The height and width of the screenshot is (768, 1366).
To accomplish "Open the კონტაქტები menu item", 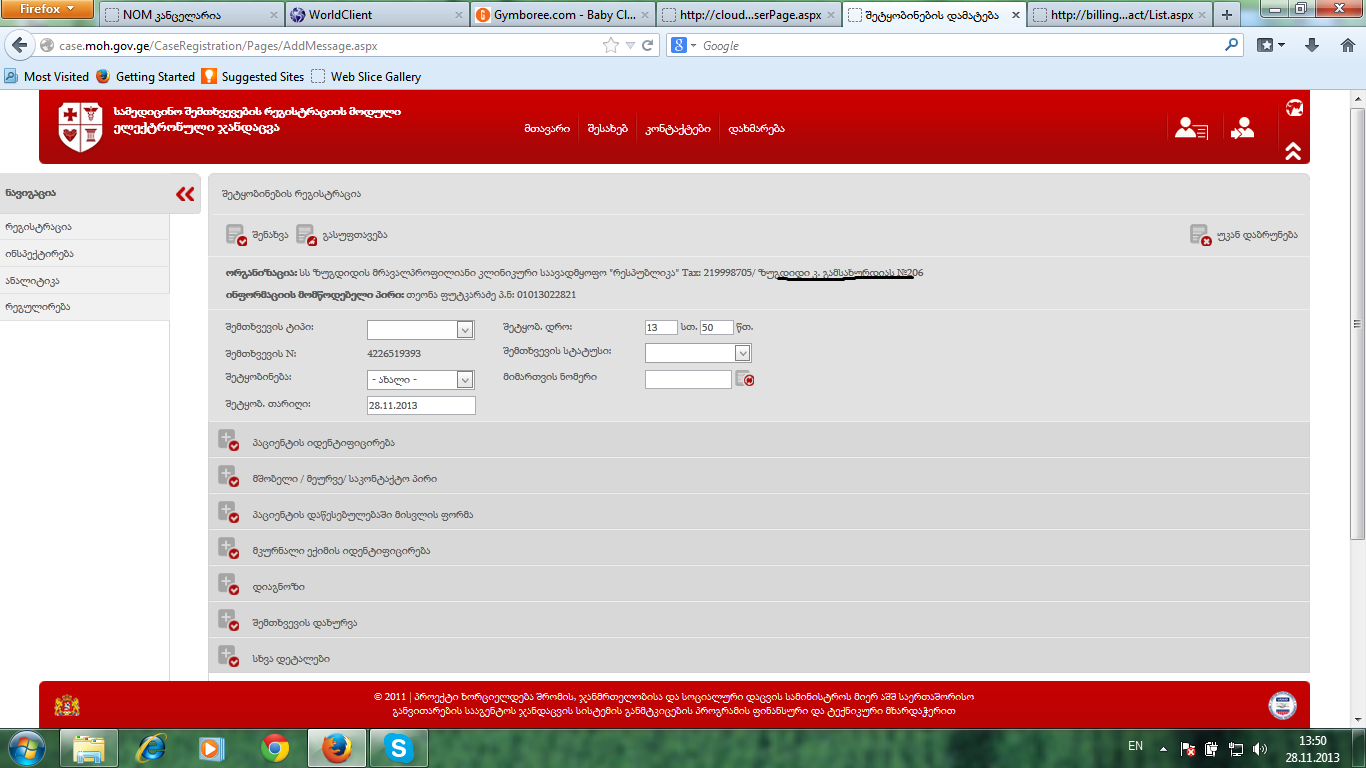I will pyautogui.click(x=677, y=129).
